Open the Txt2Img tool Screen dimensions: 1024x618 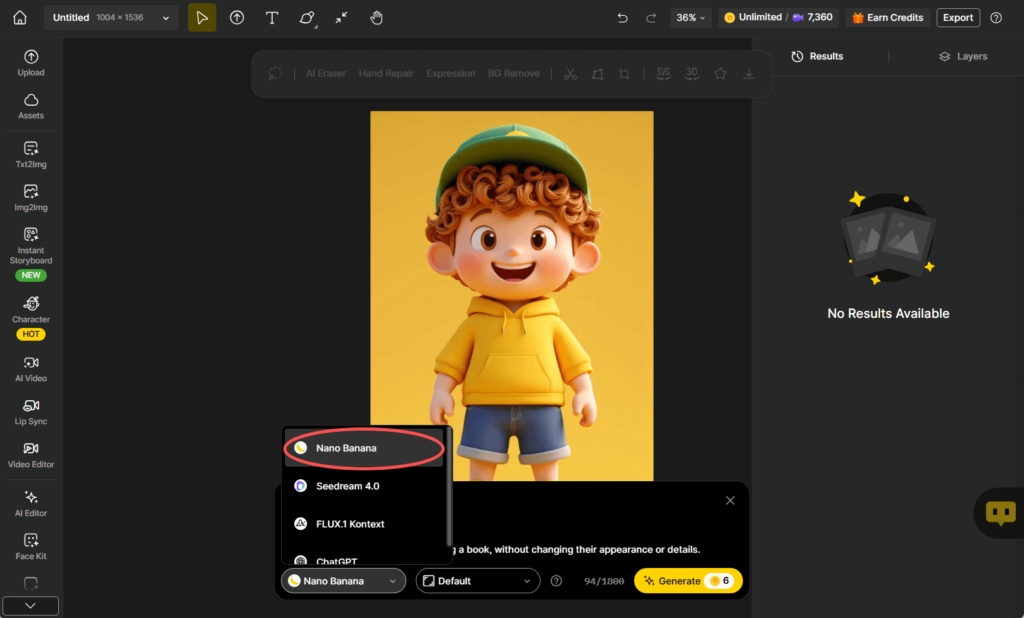click(31, 154)
